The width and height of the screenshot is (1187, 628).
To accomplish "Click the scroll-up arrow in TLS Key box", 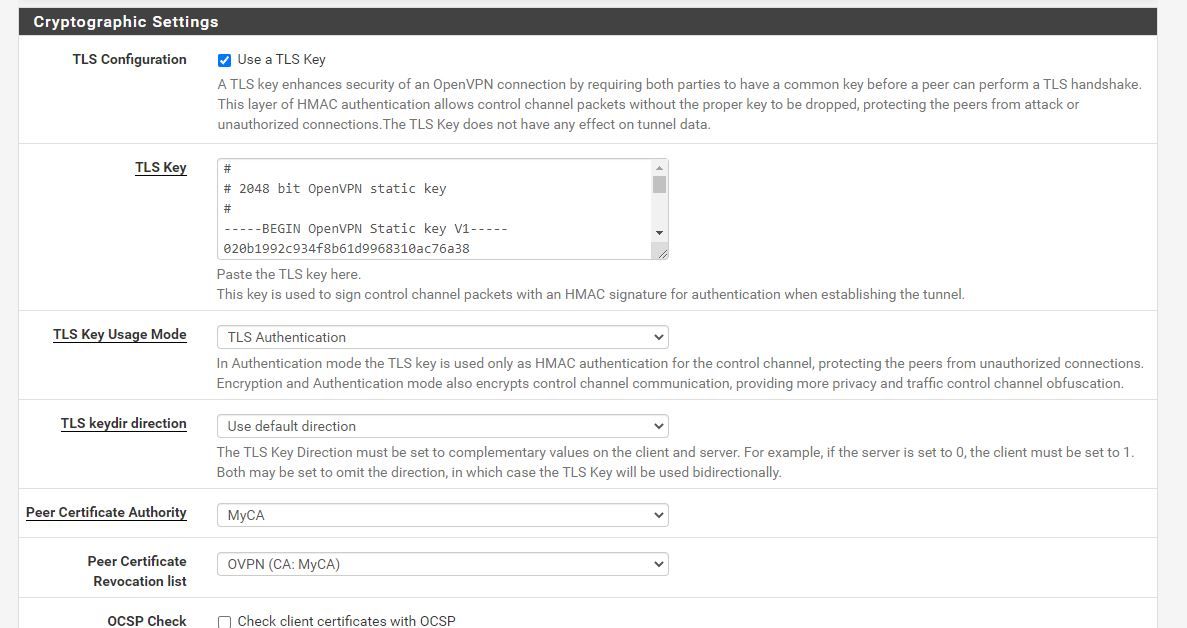I will (x=659, y=168).
